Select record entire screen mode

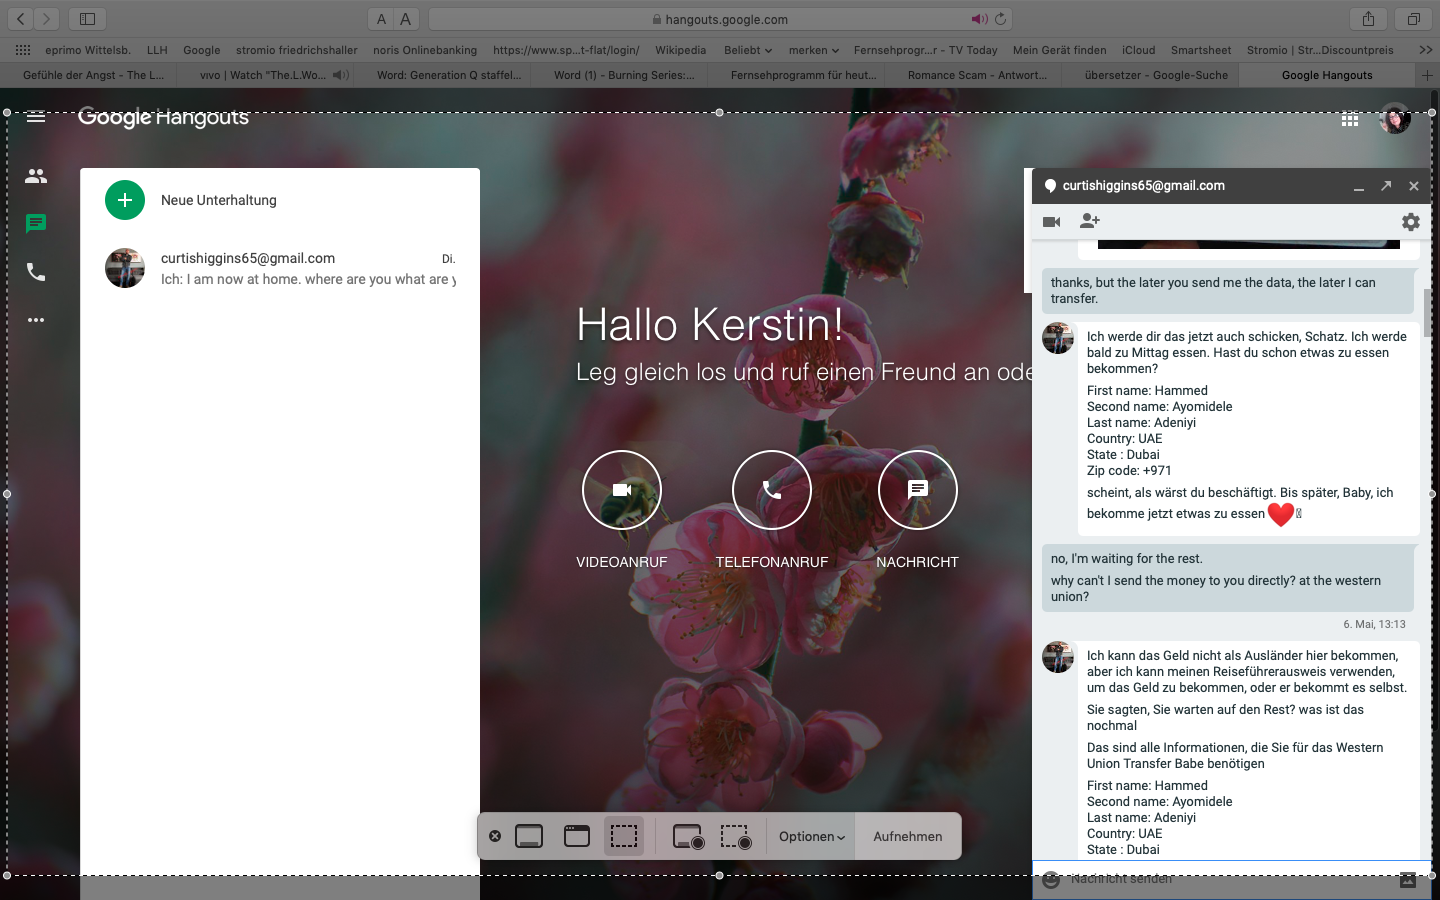[x=688, y=836]
